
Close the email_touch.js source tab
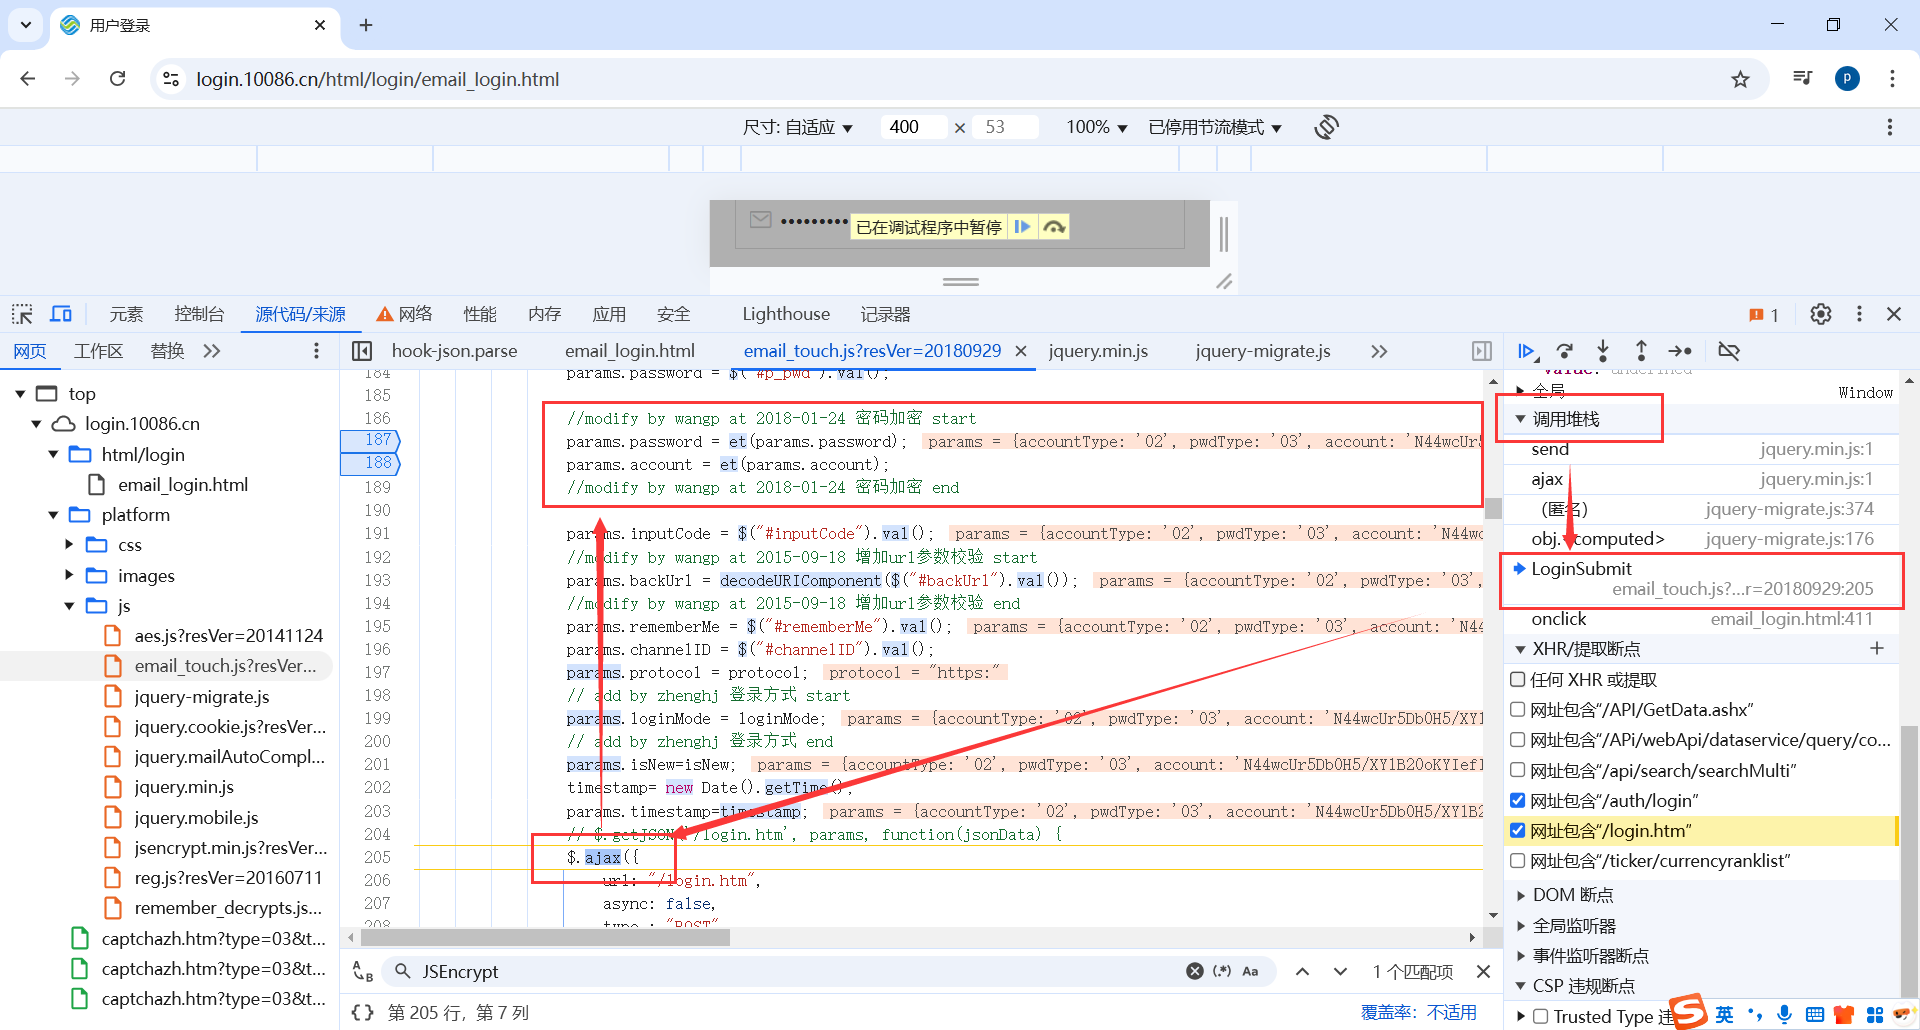[x=1021, y=351]
